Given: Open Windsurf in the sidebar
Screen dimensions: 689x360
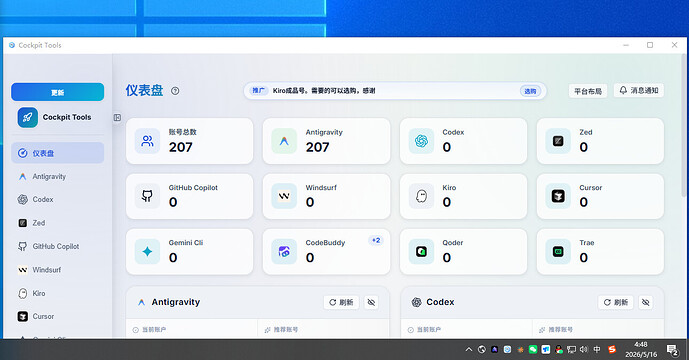Looking at the screenshot, I should point(58,269).
